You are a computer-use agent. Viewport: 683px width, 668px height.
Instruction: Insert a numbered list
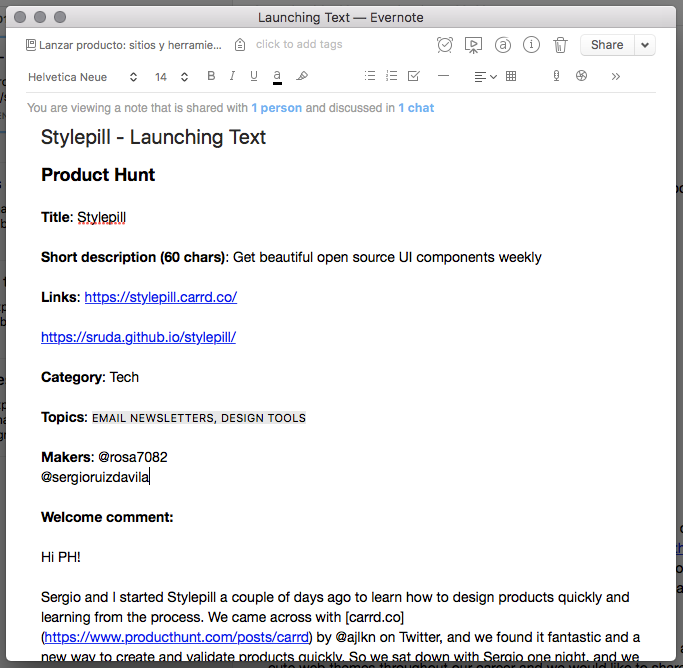pyautogui.click(x=392, y=76)
